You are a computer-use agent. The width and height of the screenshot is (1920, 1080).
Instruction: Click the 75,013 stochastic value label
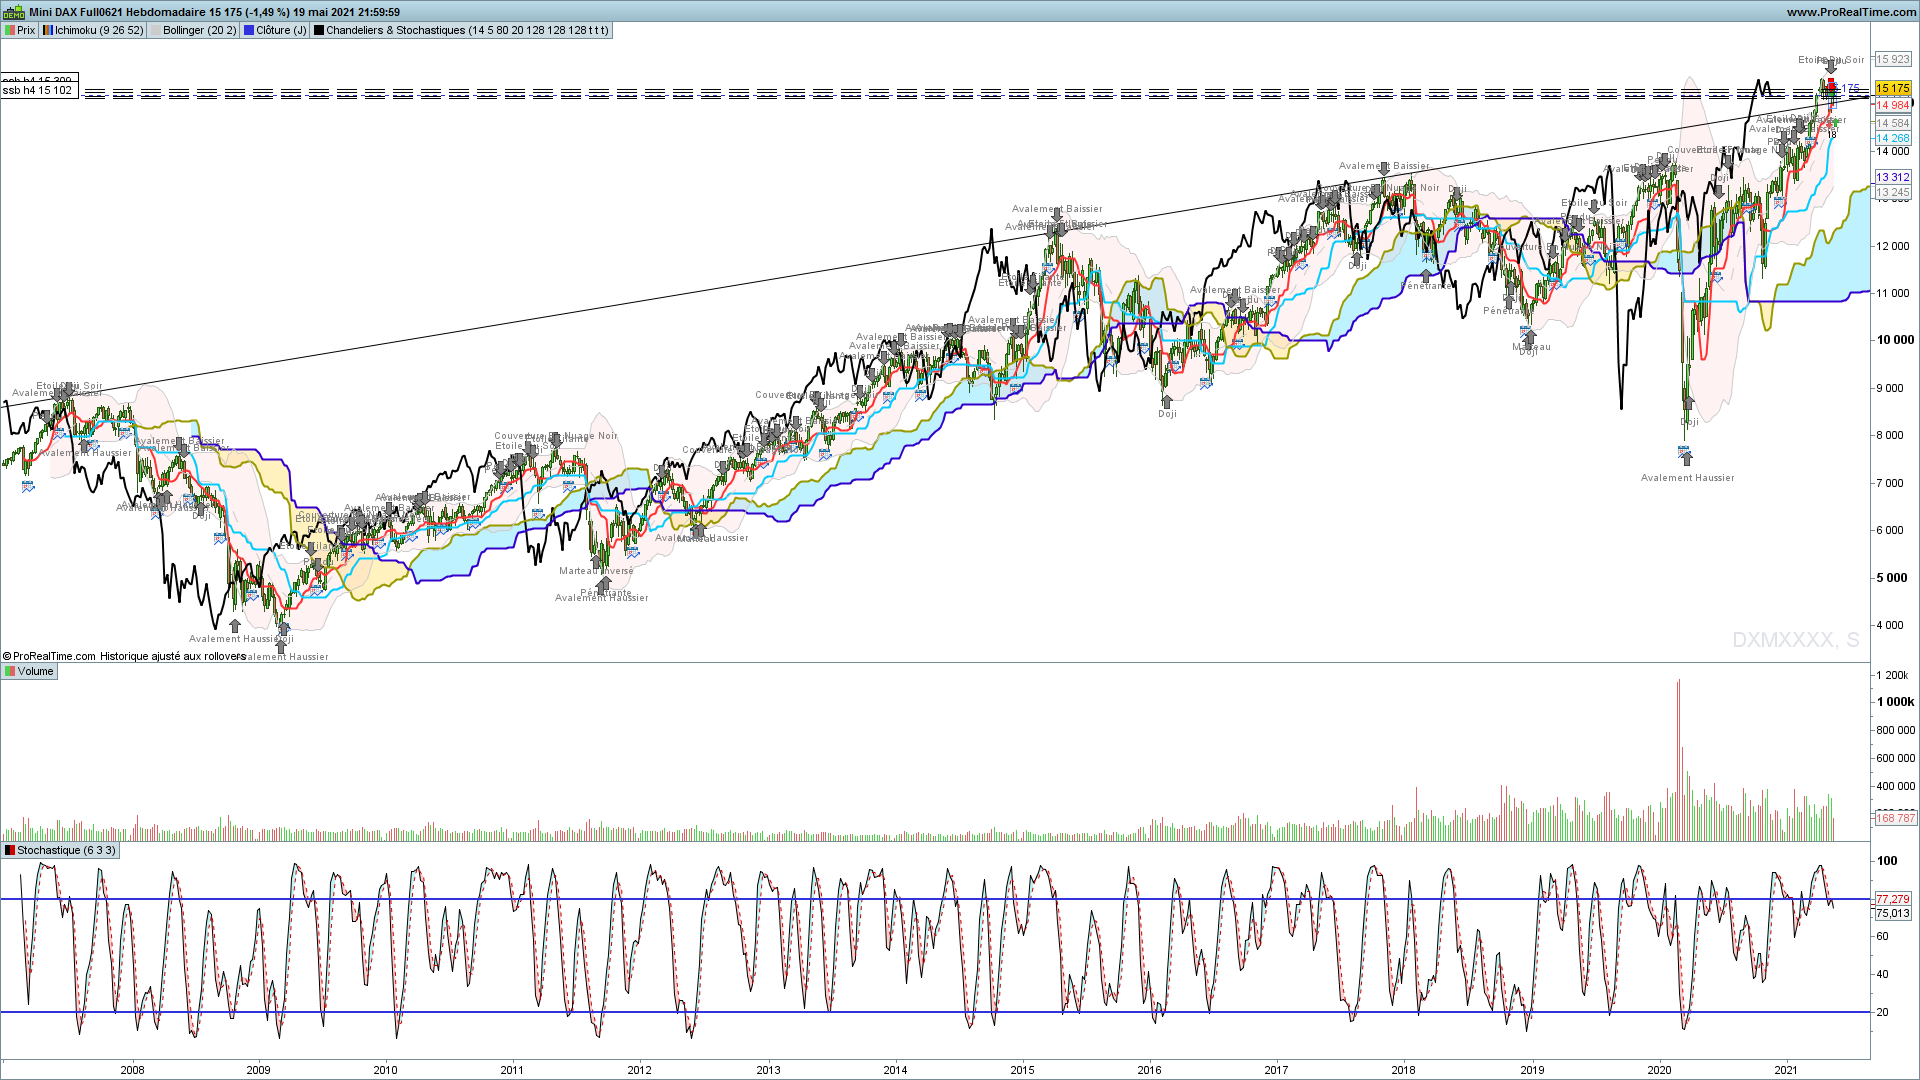click(1893, 913)
